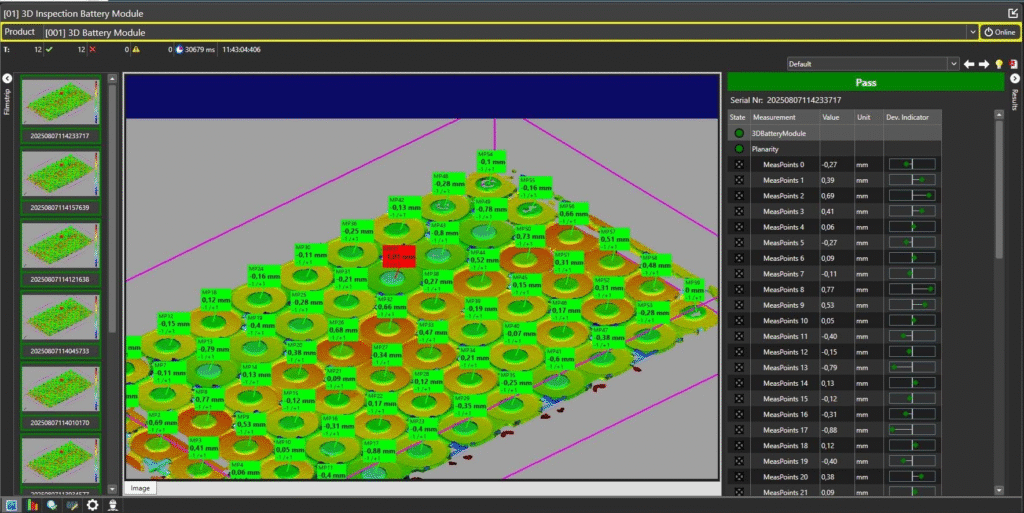Image resolution: width=1024 pixels, height=513 pixels.
Task: Select the image view icon in bottom toolbar
Action: point(11,505)
